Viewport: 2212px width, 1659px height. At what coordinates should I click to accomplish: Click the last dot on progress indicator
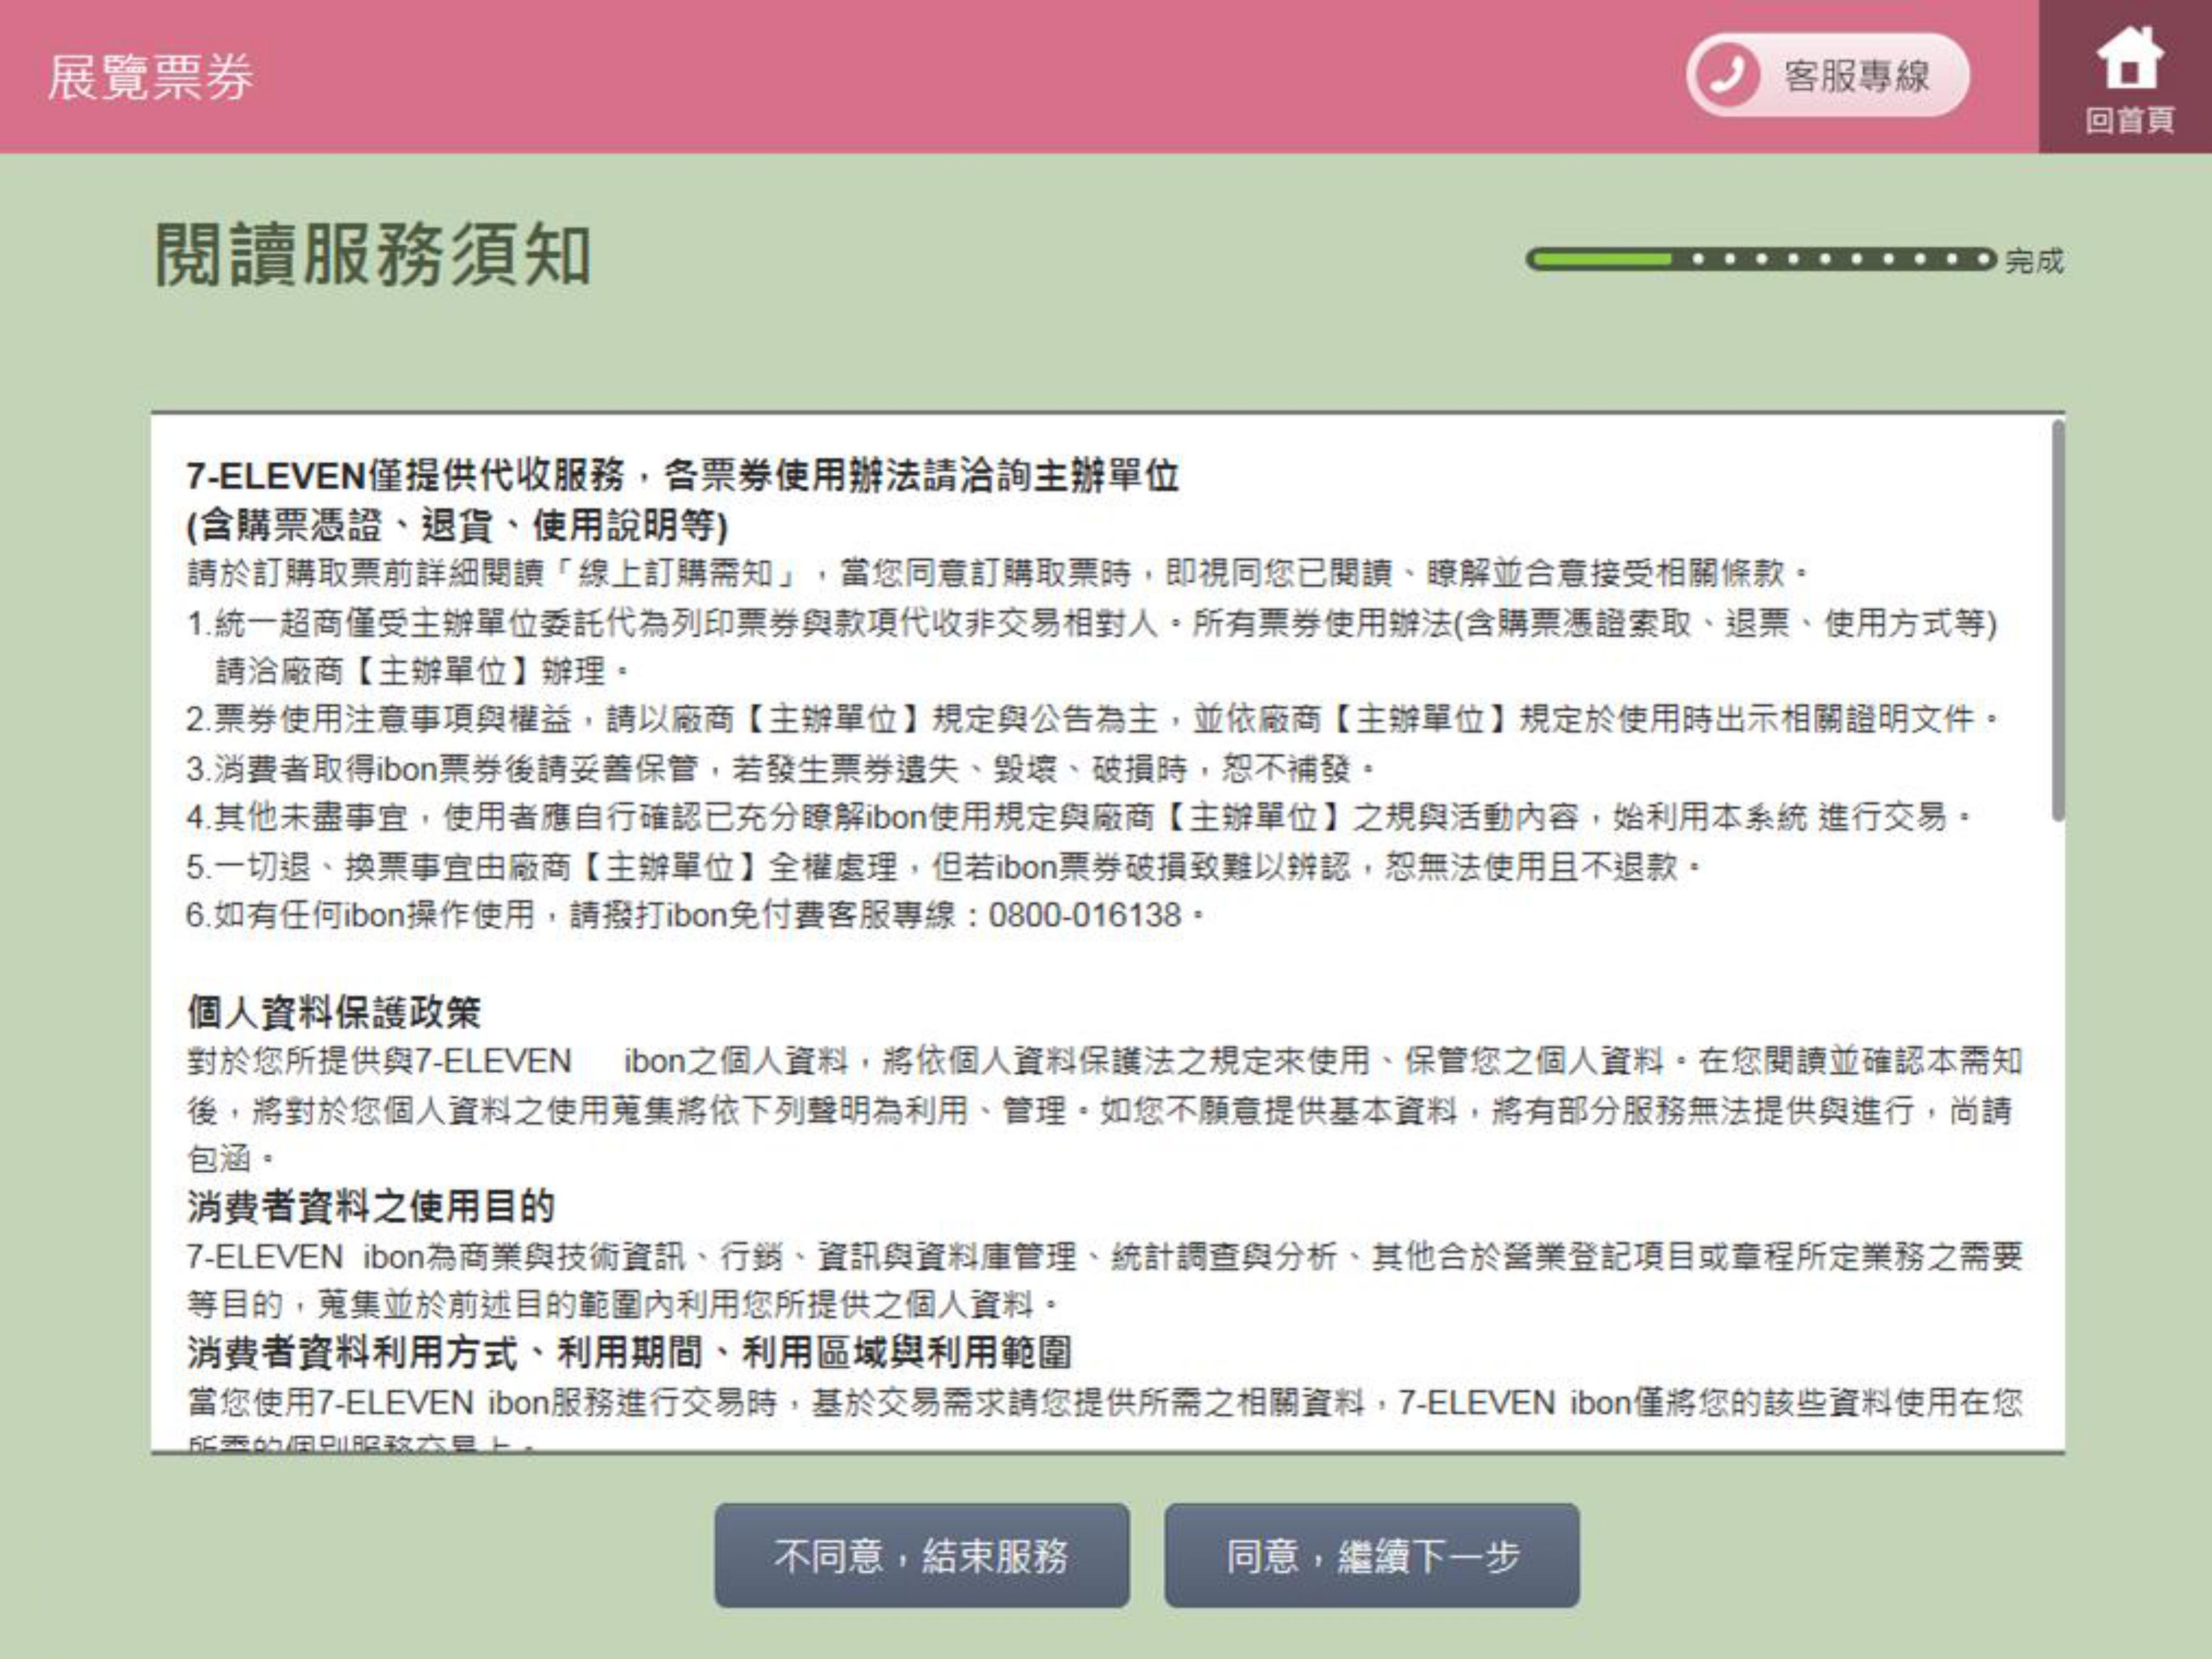[x=1983, y=260]
